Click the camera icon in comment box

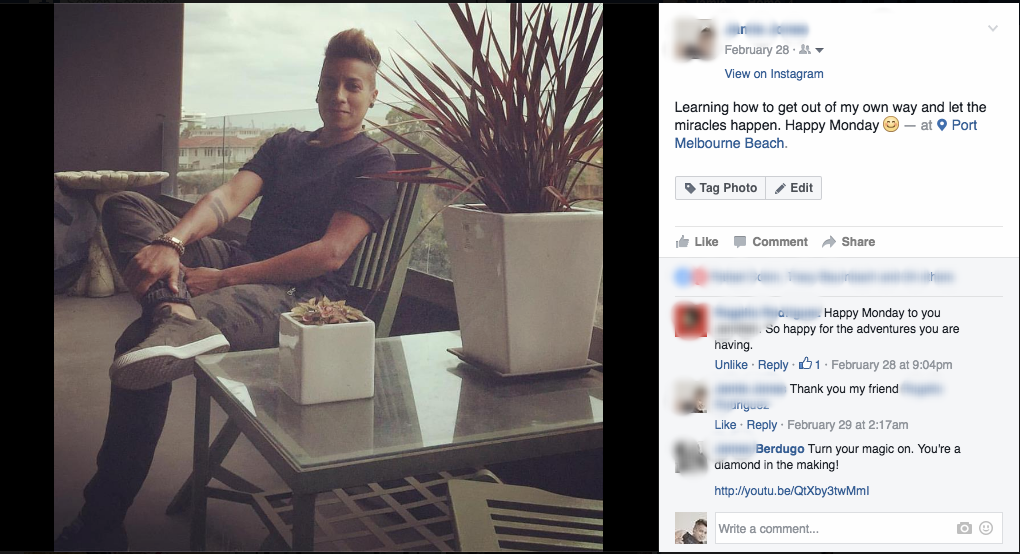click(964, 528)
